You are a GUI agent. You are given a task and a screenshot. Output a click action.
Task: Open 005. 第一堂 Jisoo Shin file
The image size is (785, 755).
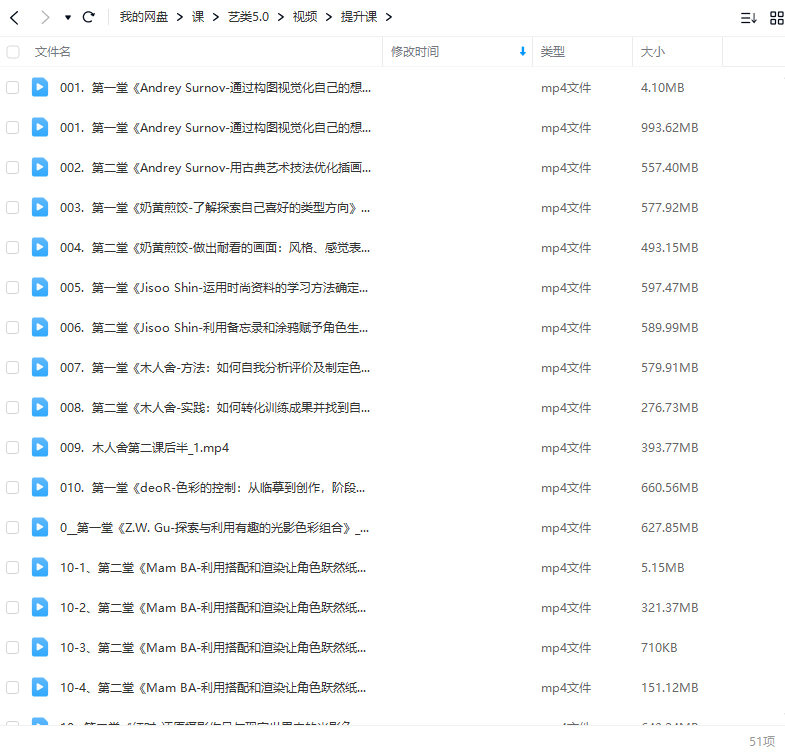(213, 287)
